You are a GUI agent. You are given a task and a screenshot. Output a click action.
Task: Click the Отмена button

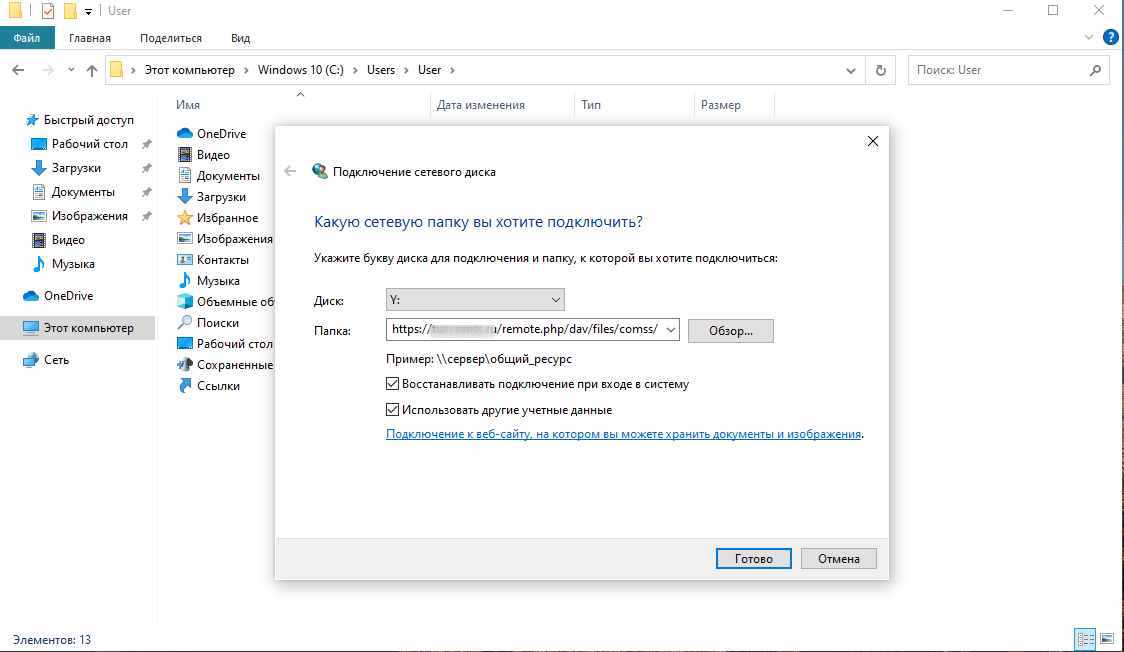click(x=839, y=559)
